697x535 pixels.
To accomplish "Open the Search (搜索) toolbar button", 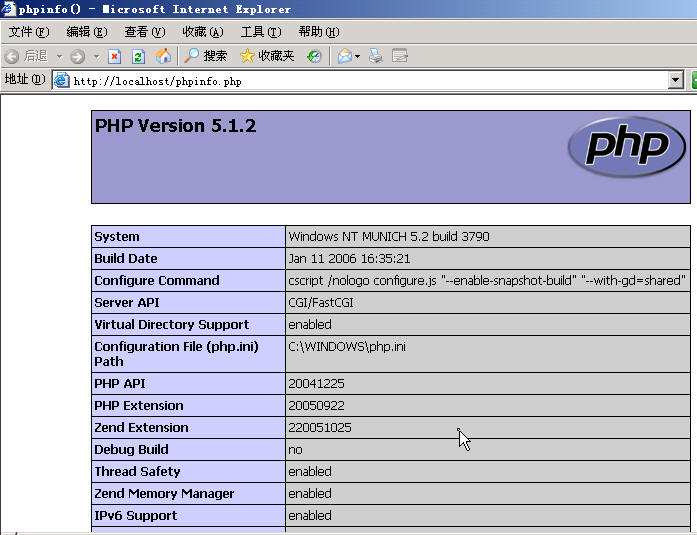I will 205,56.
